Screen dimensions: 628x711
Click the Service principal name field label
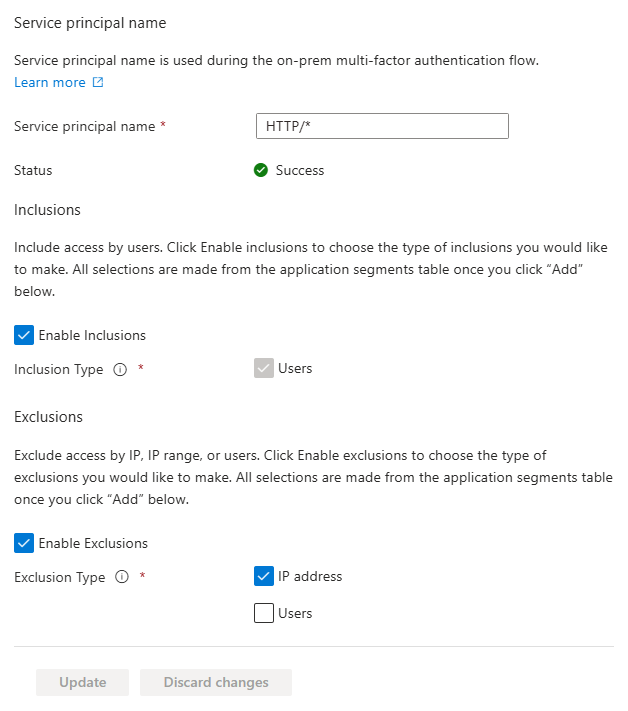(85, 127)
